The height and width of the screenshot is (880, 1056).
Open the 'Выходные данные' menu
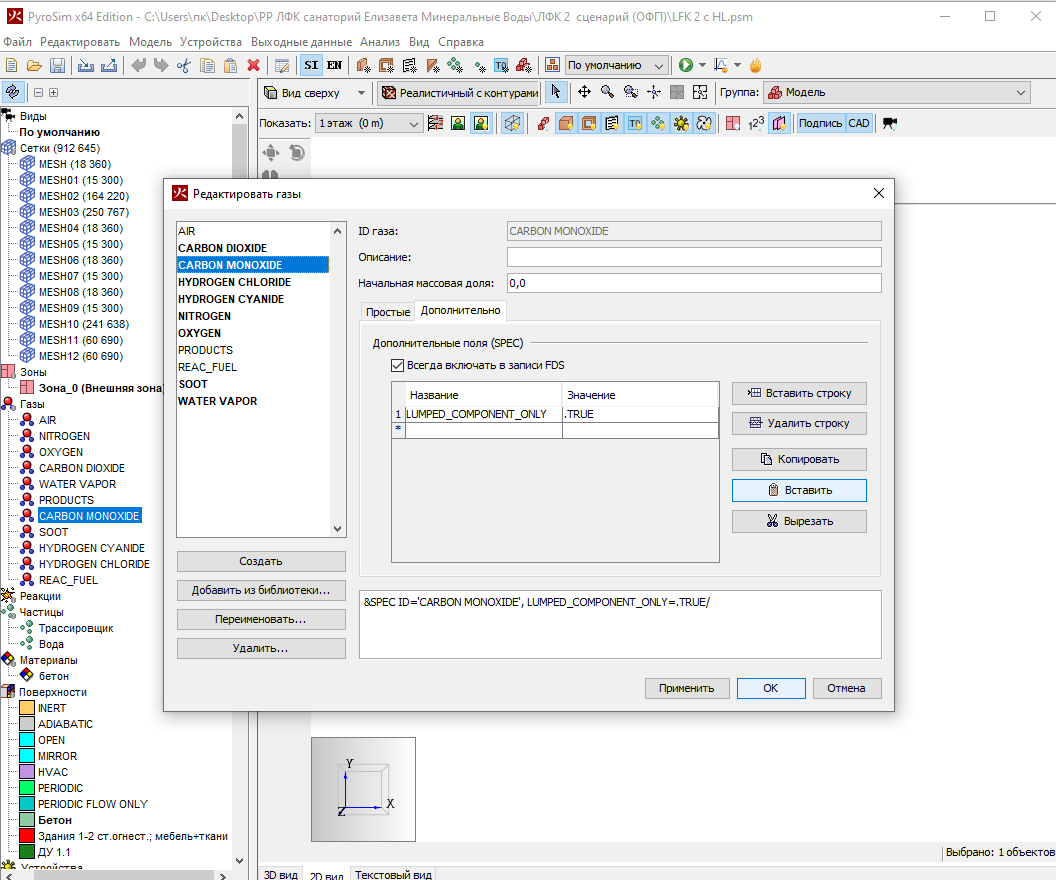(x=301, y=42)
